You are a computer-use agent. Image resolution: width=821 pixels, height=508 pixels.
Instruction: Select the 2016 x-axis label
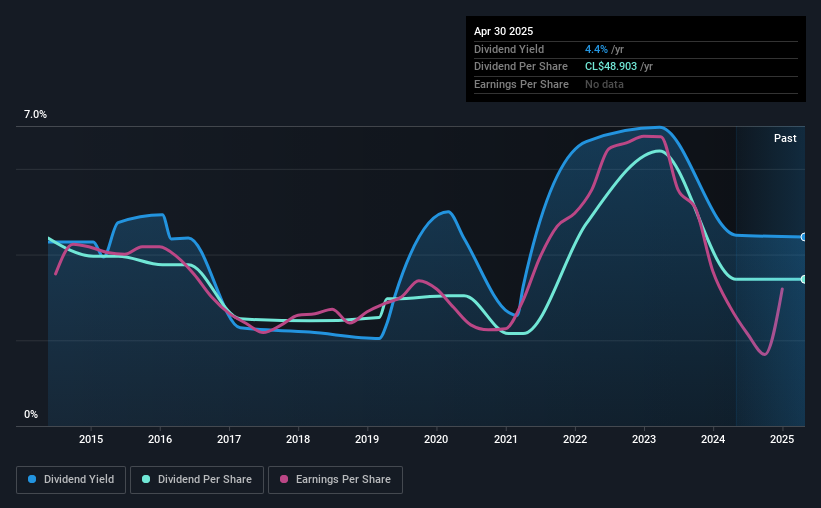tap(160, 439)
